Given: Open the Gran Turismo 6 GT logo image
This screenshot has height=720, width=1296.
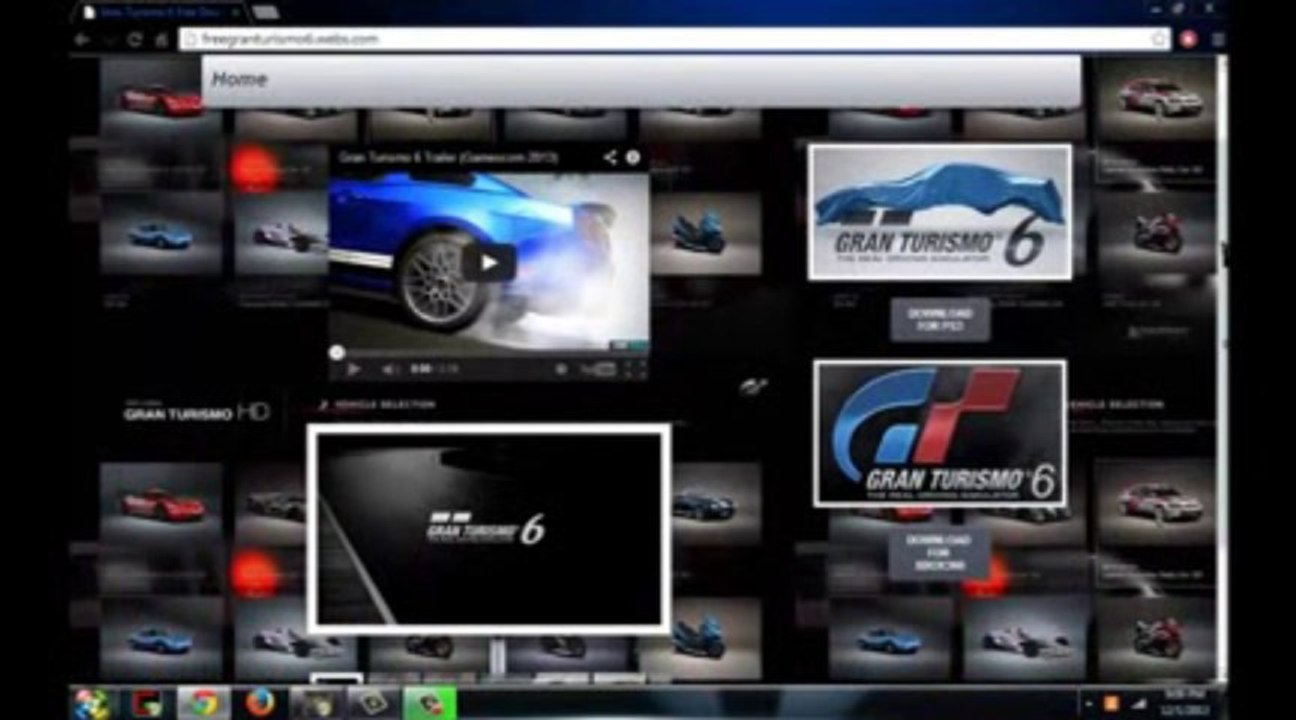Looking at the screenshot, I should pyautogui.click(x=939, y=433).
